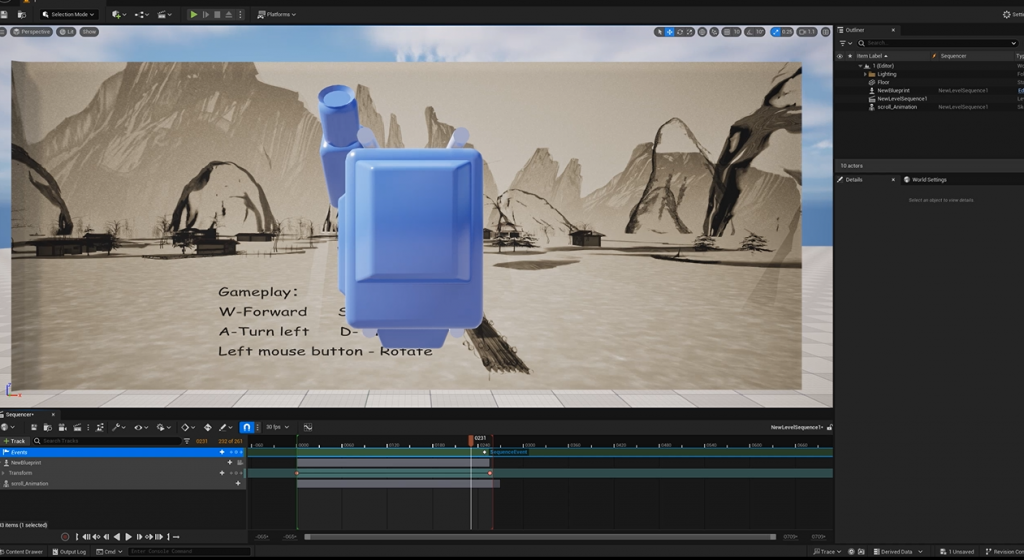Start Play in Editor with green play button
This screenshot has height=560, width=1024.
pyautogui.click(x=193, y=14)
